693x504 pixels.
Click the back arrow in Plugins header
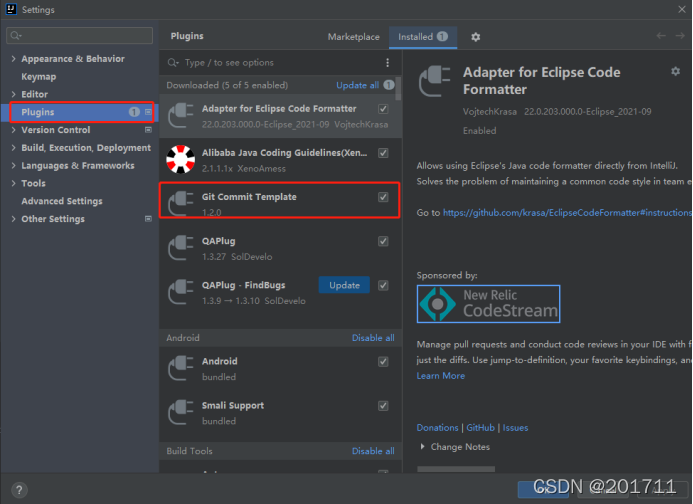pyautogui.click(x=661, y=36)
